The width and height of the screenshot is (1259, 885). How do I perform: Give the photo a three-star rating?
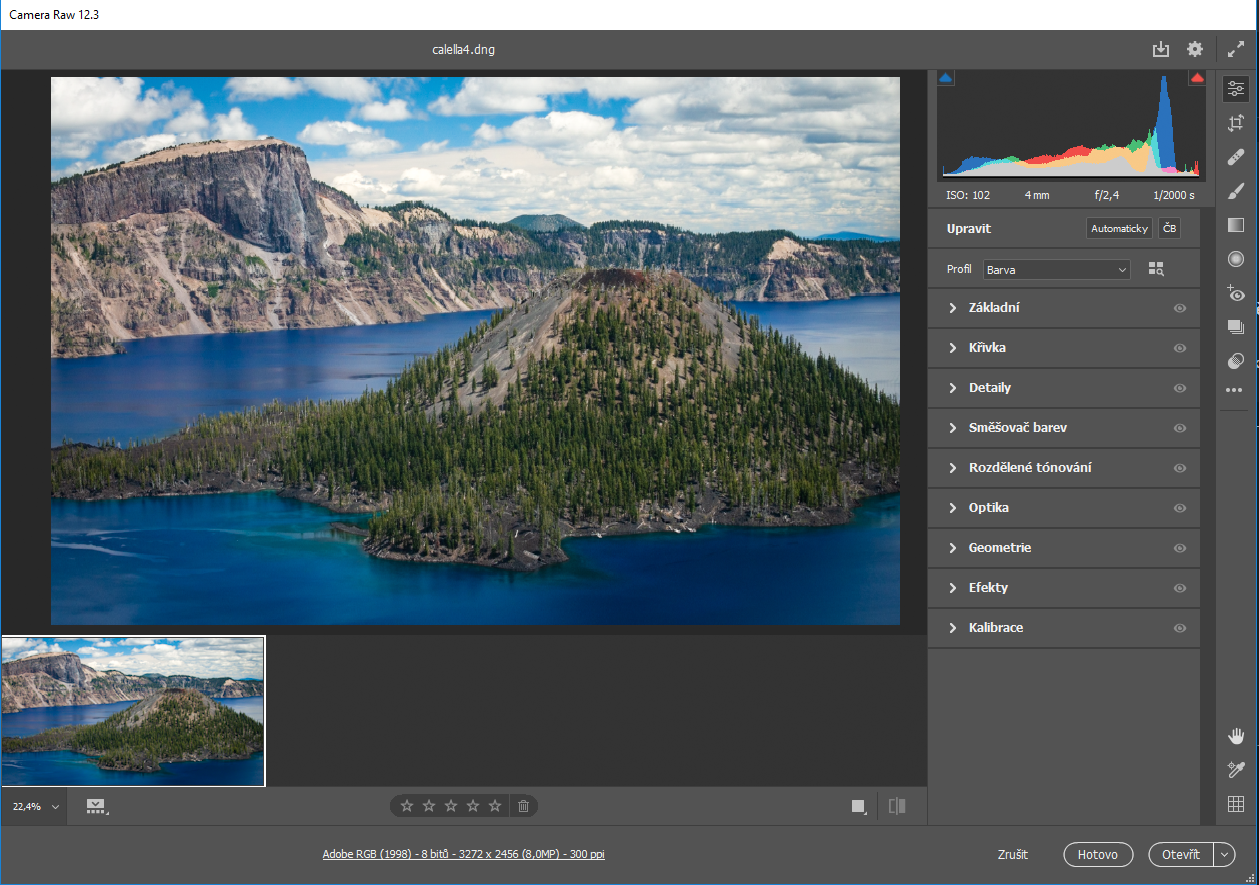(x=451, y=805)
